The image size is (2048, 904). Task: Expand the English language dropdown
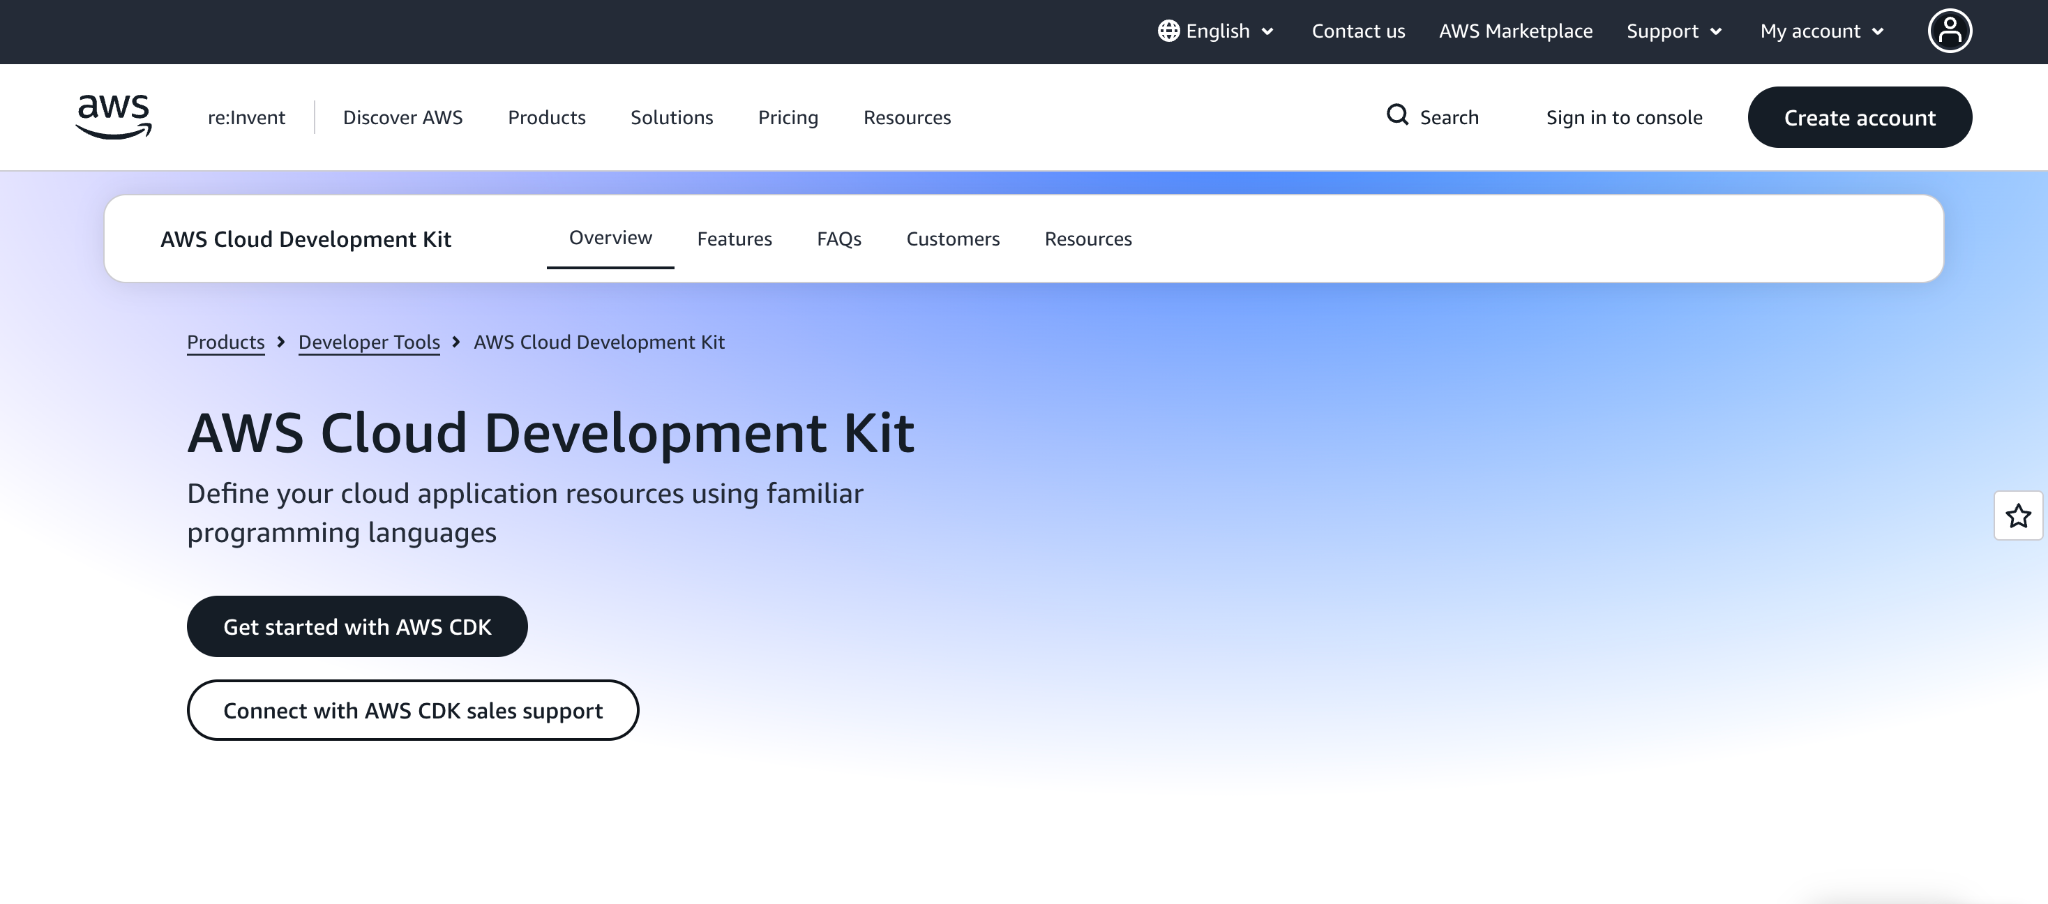click(x=1216, y=31)
